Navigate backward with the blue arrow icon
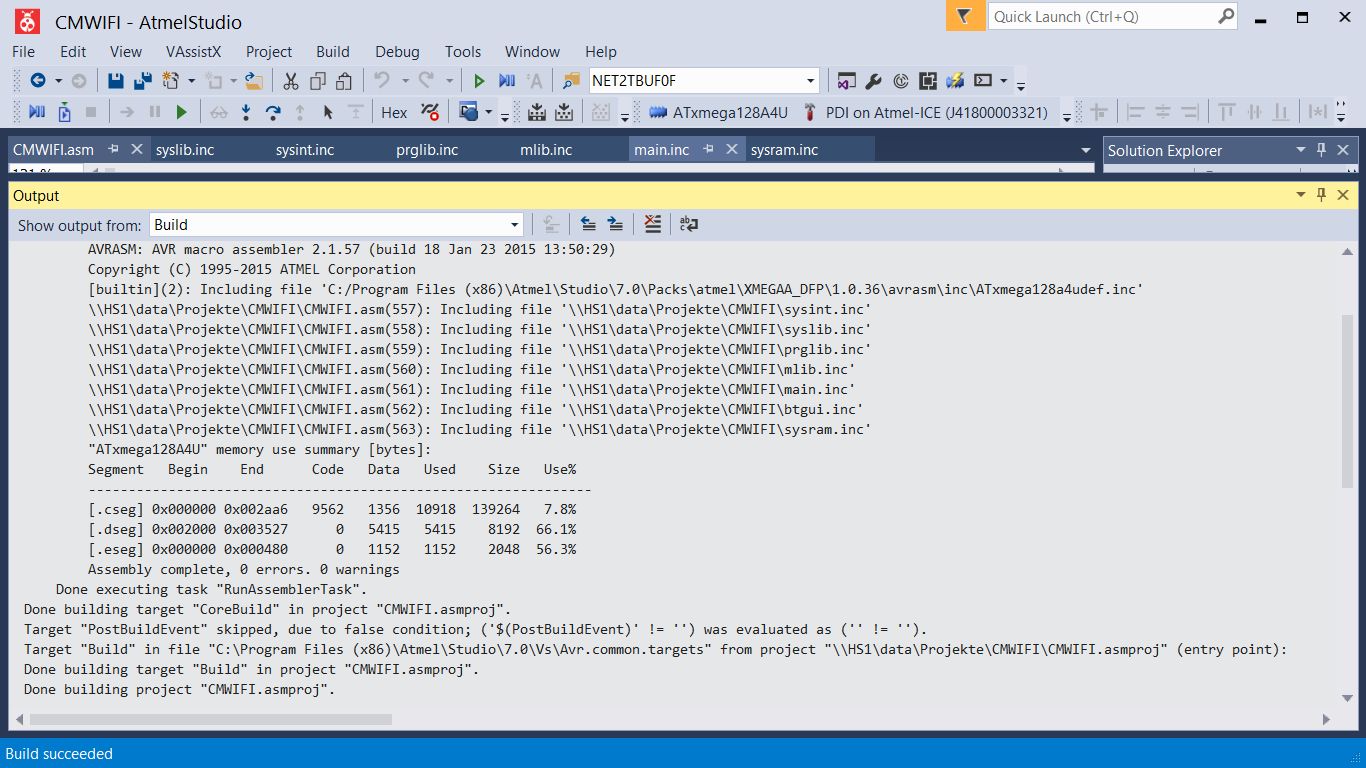The width and height of the screenshot is (1366, 768). pos(38,81)
